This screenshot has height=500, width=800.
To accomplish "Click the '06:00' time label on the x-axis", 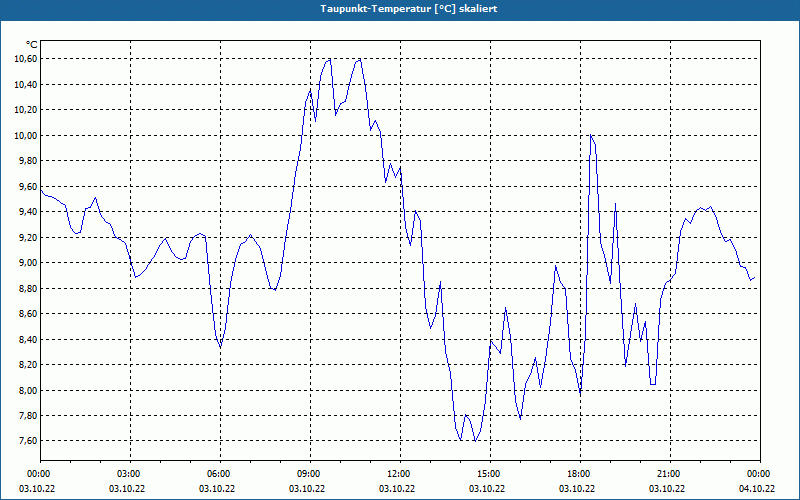I will [x=220, y=474].
